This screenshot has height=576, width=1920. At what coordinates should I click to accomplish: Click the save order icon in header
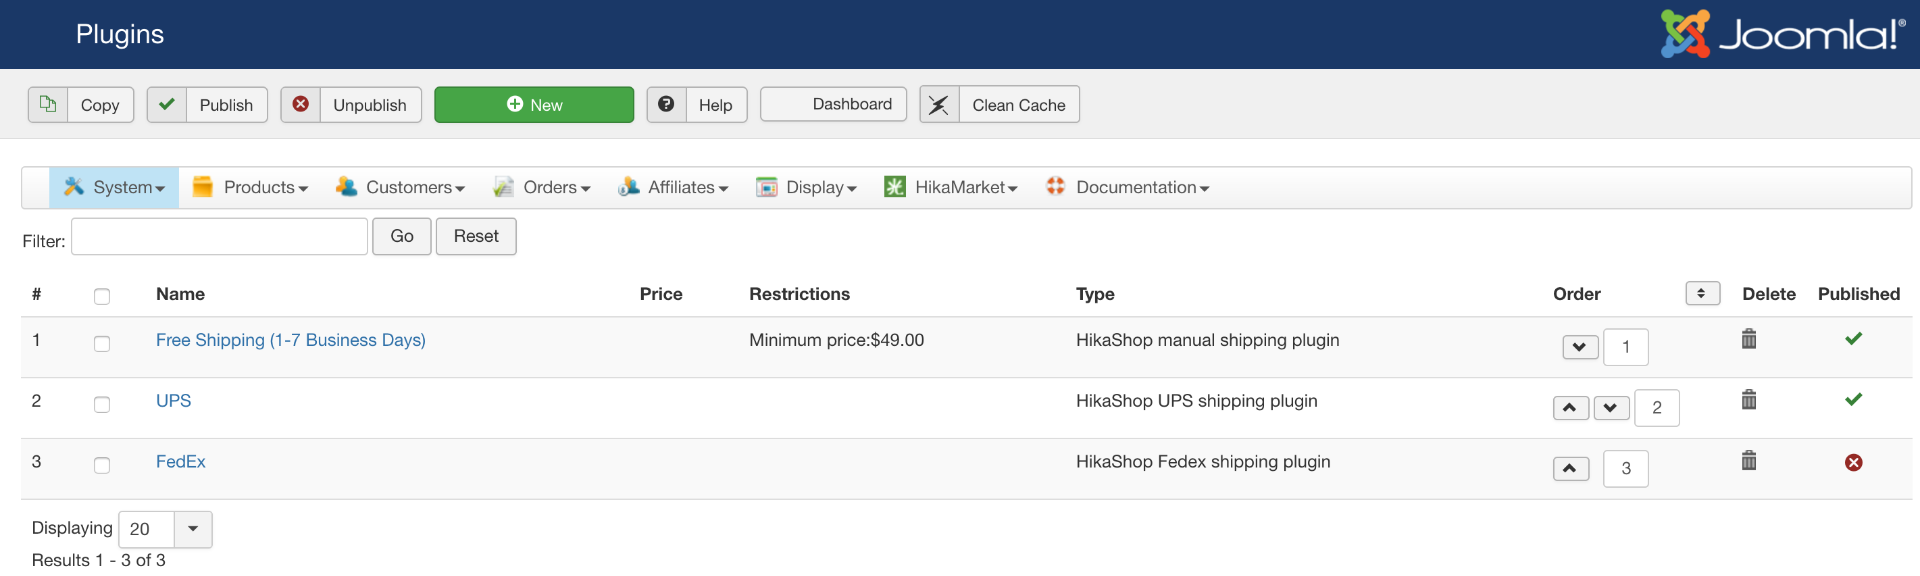click(1702, 293)
